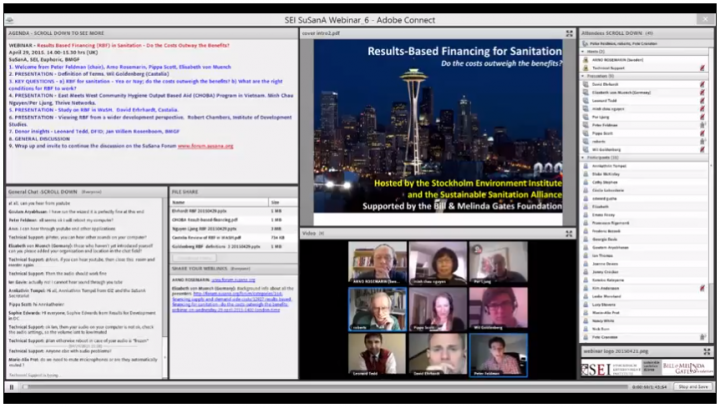Collapse the Participants group in Attendees
Image resolution: width=720 pixels, height=408 pixels.
pos(581,155)
